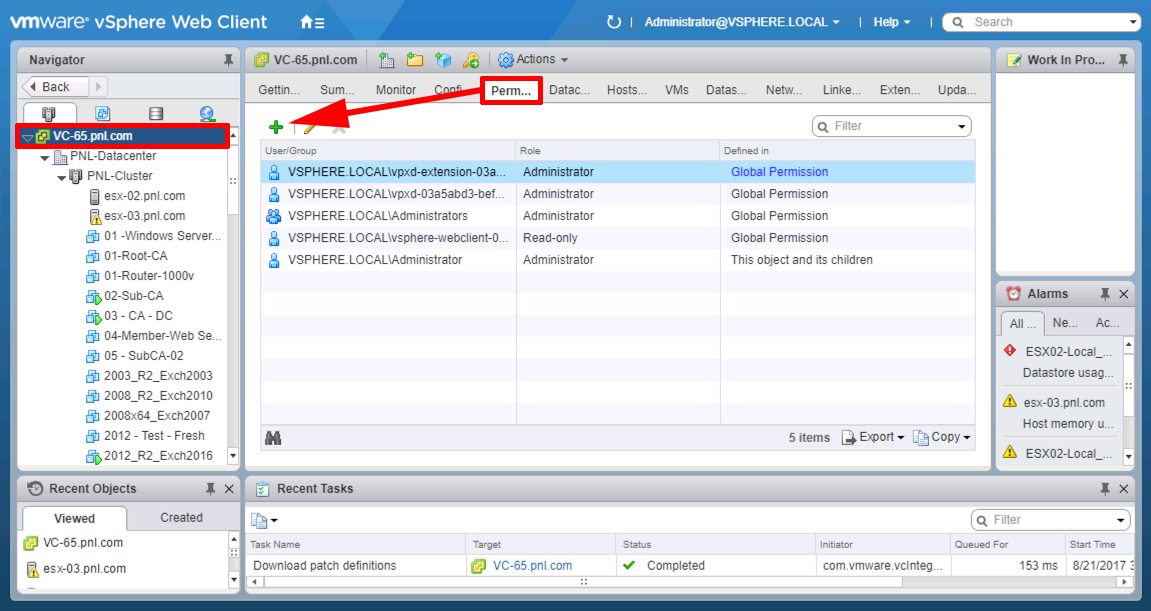The image size is (1151, 611).
Task: Click the blue cube with plus toolbar icon
Action: point(443,59)
